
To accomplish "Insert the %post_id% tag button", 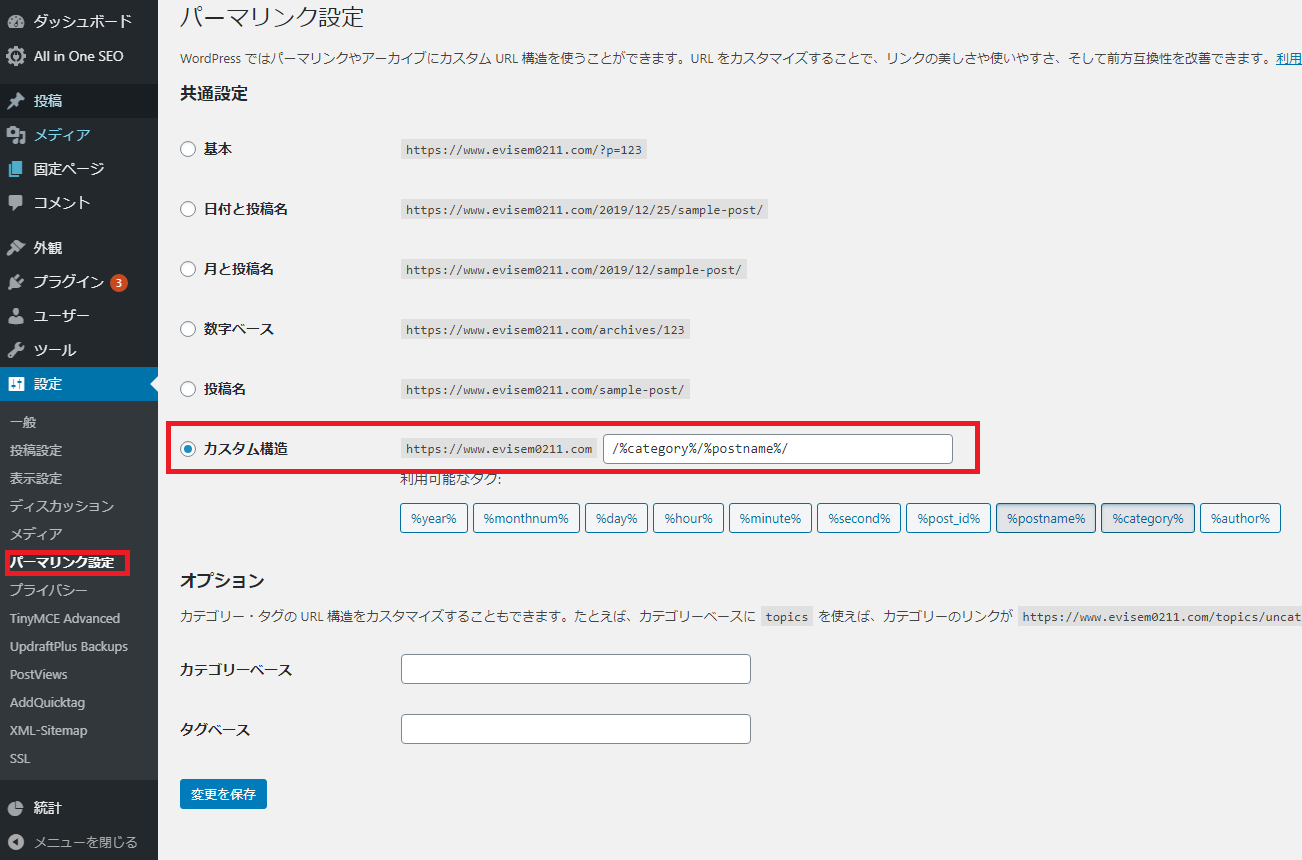I will click(x=948, y=518).
